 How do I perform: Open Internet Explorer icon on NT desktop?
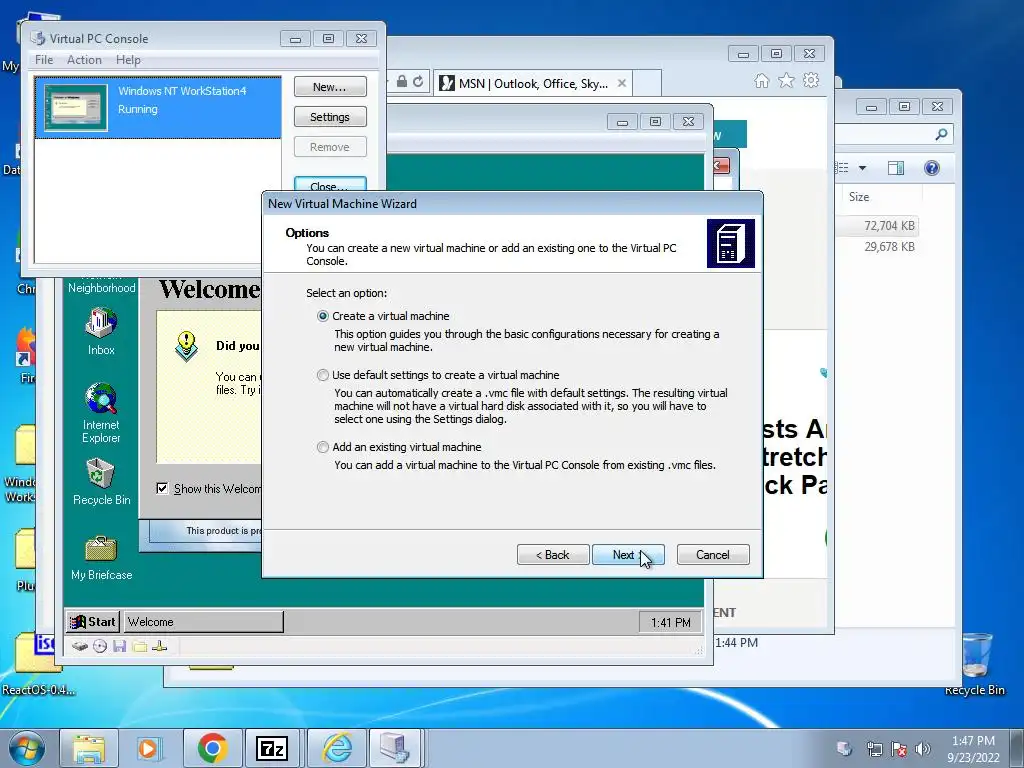(101, 413)
